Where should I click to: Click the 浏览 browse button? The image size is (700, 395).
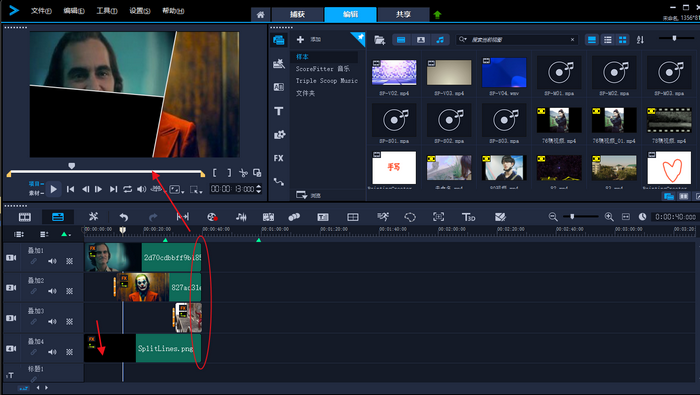tap(308, 195)
